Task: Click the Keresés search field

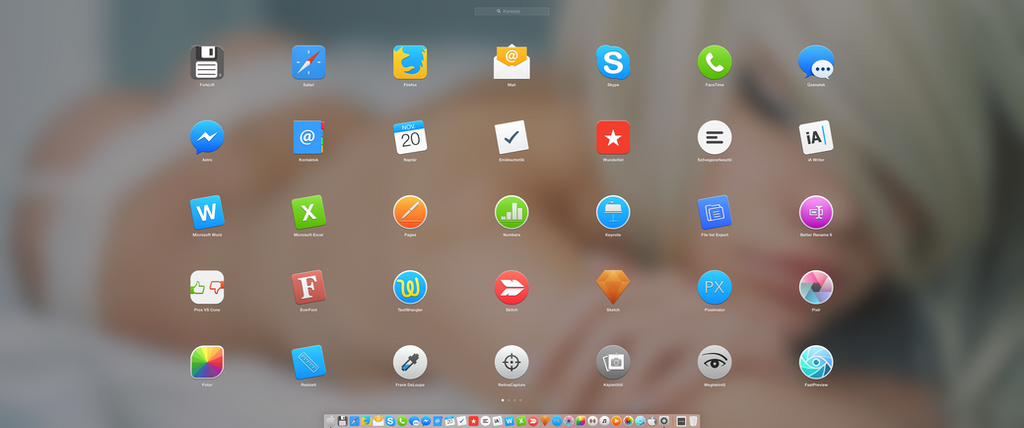Action: (512, 11)
